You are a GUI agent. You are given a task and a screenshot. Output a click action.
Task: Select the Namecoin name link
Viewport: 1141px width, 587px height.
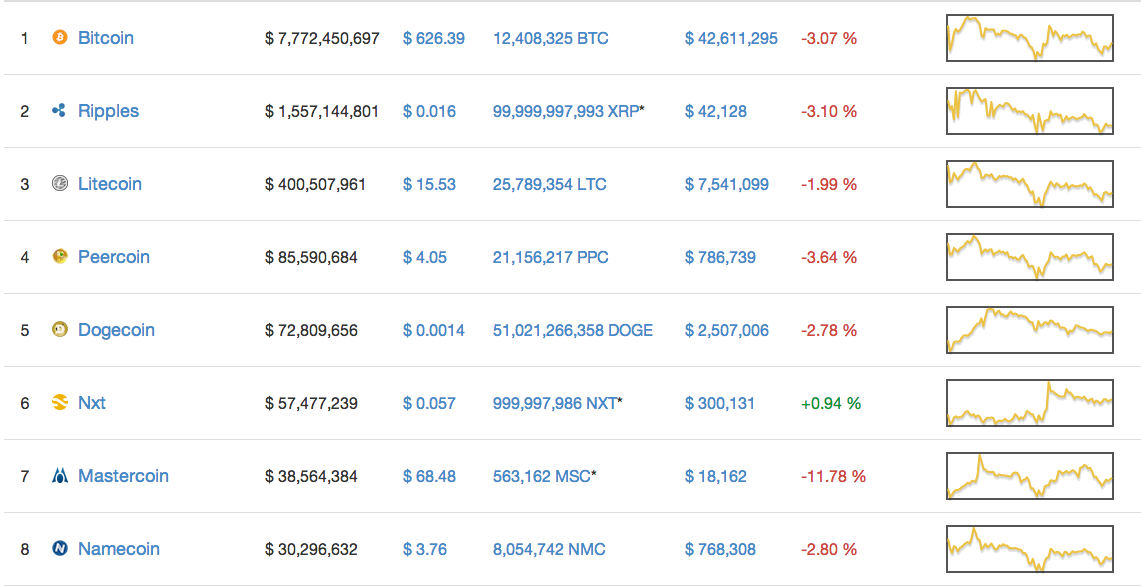coord(119,549)
